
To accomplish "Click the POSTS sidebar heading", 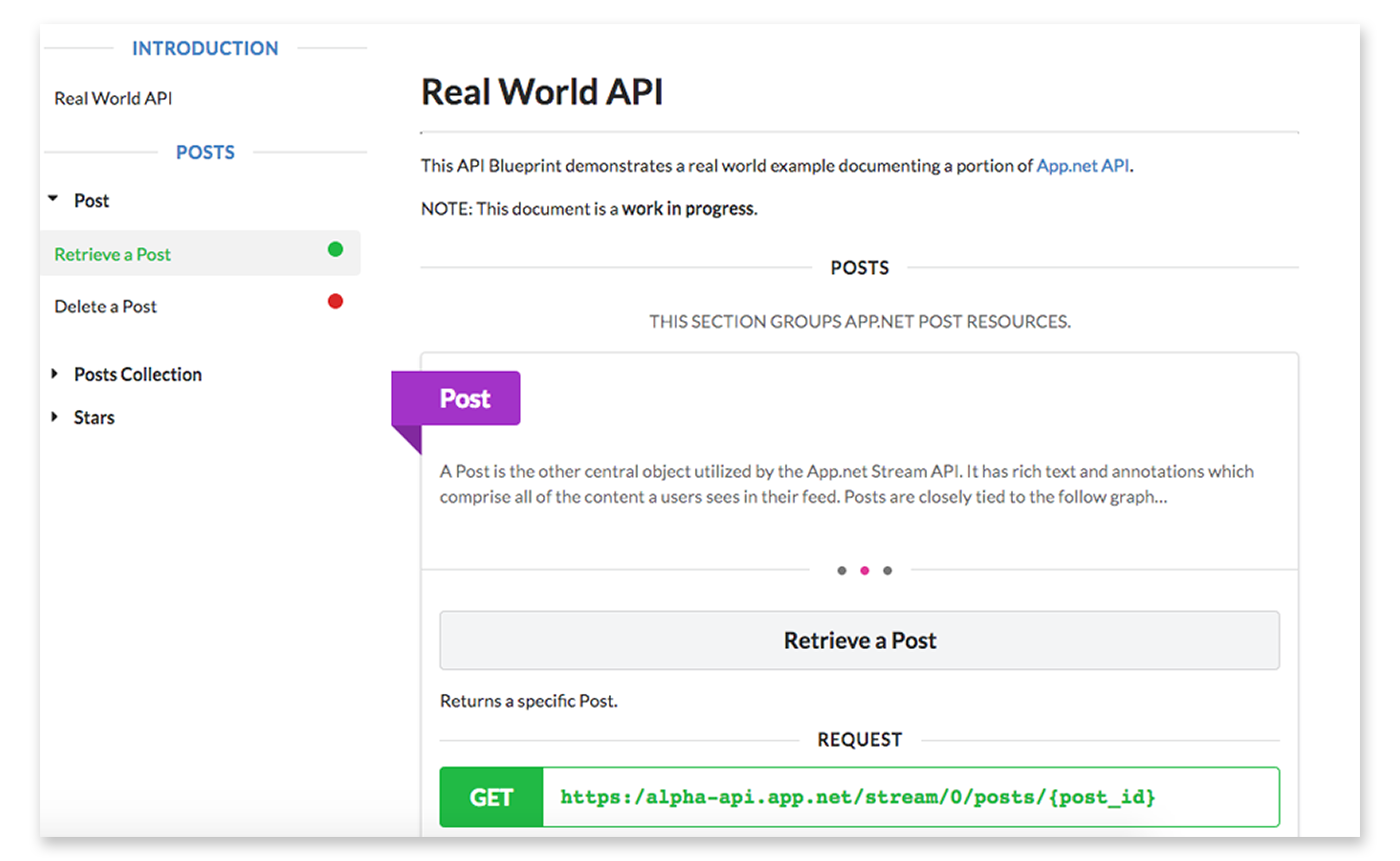I will 205,152.
